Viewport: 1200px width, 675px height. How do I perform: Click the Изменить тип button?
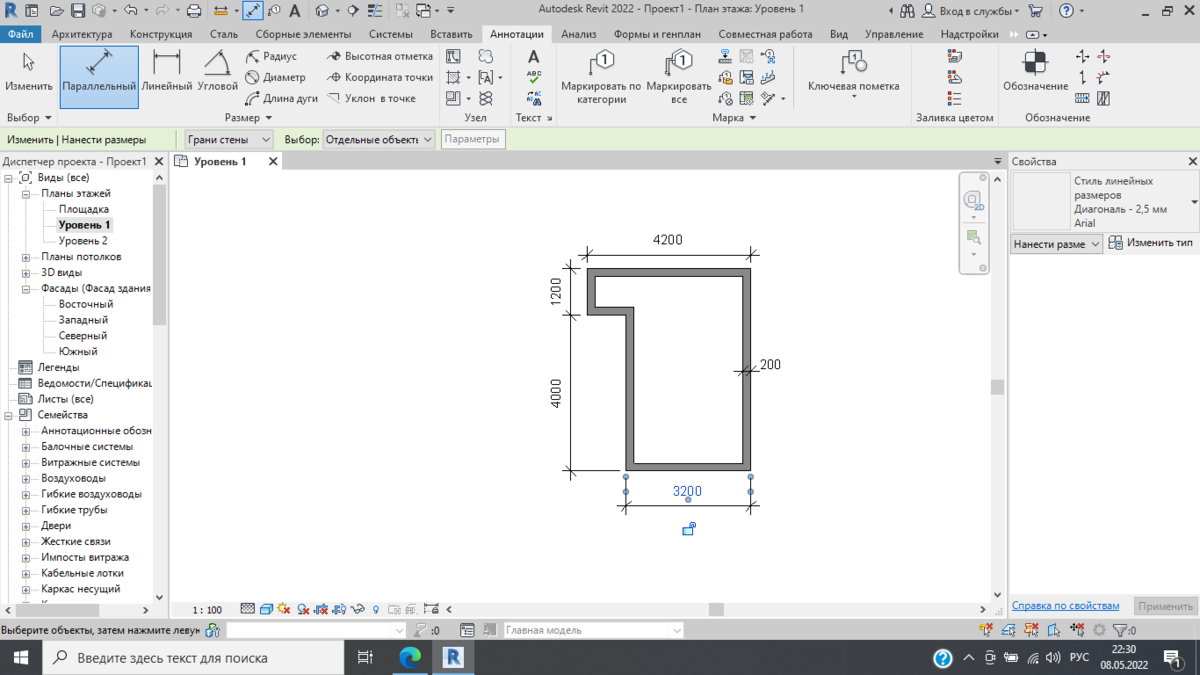pos(1152,243)
